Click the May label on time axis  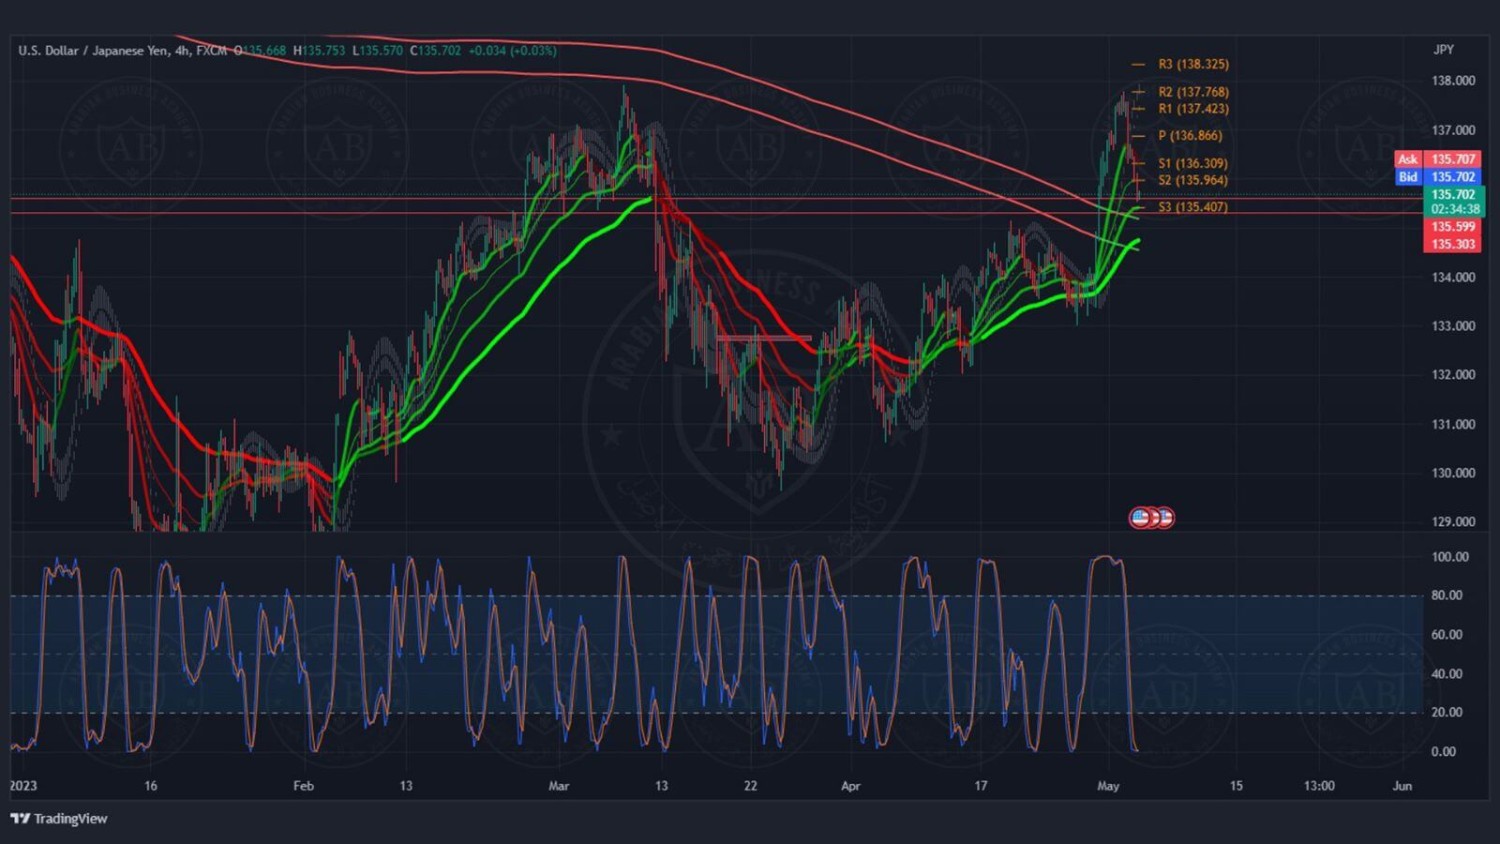pos(1108,786)
